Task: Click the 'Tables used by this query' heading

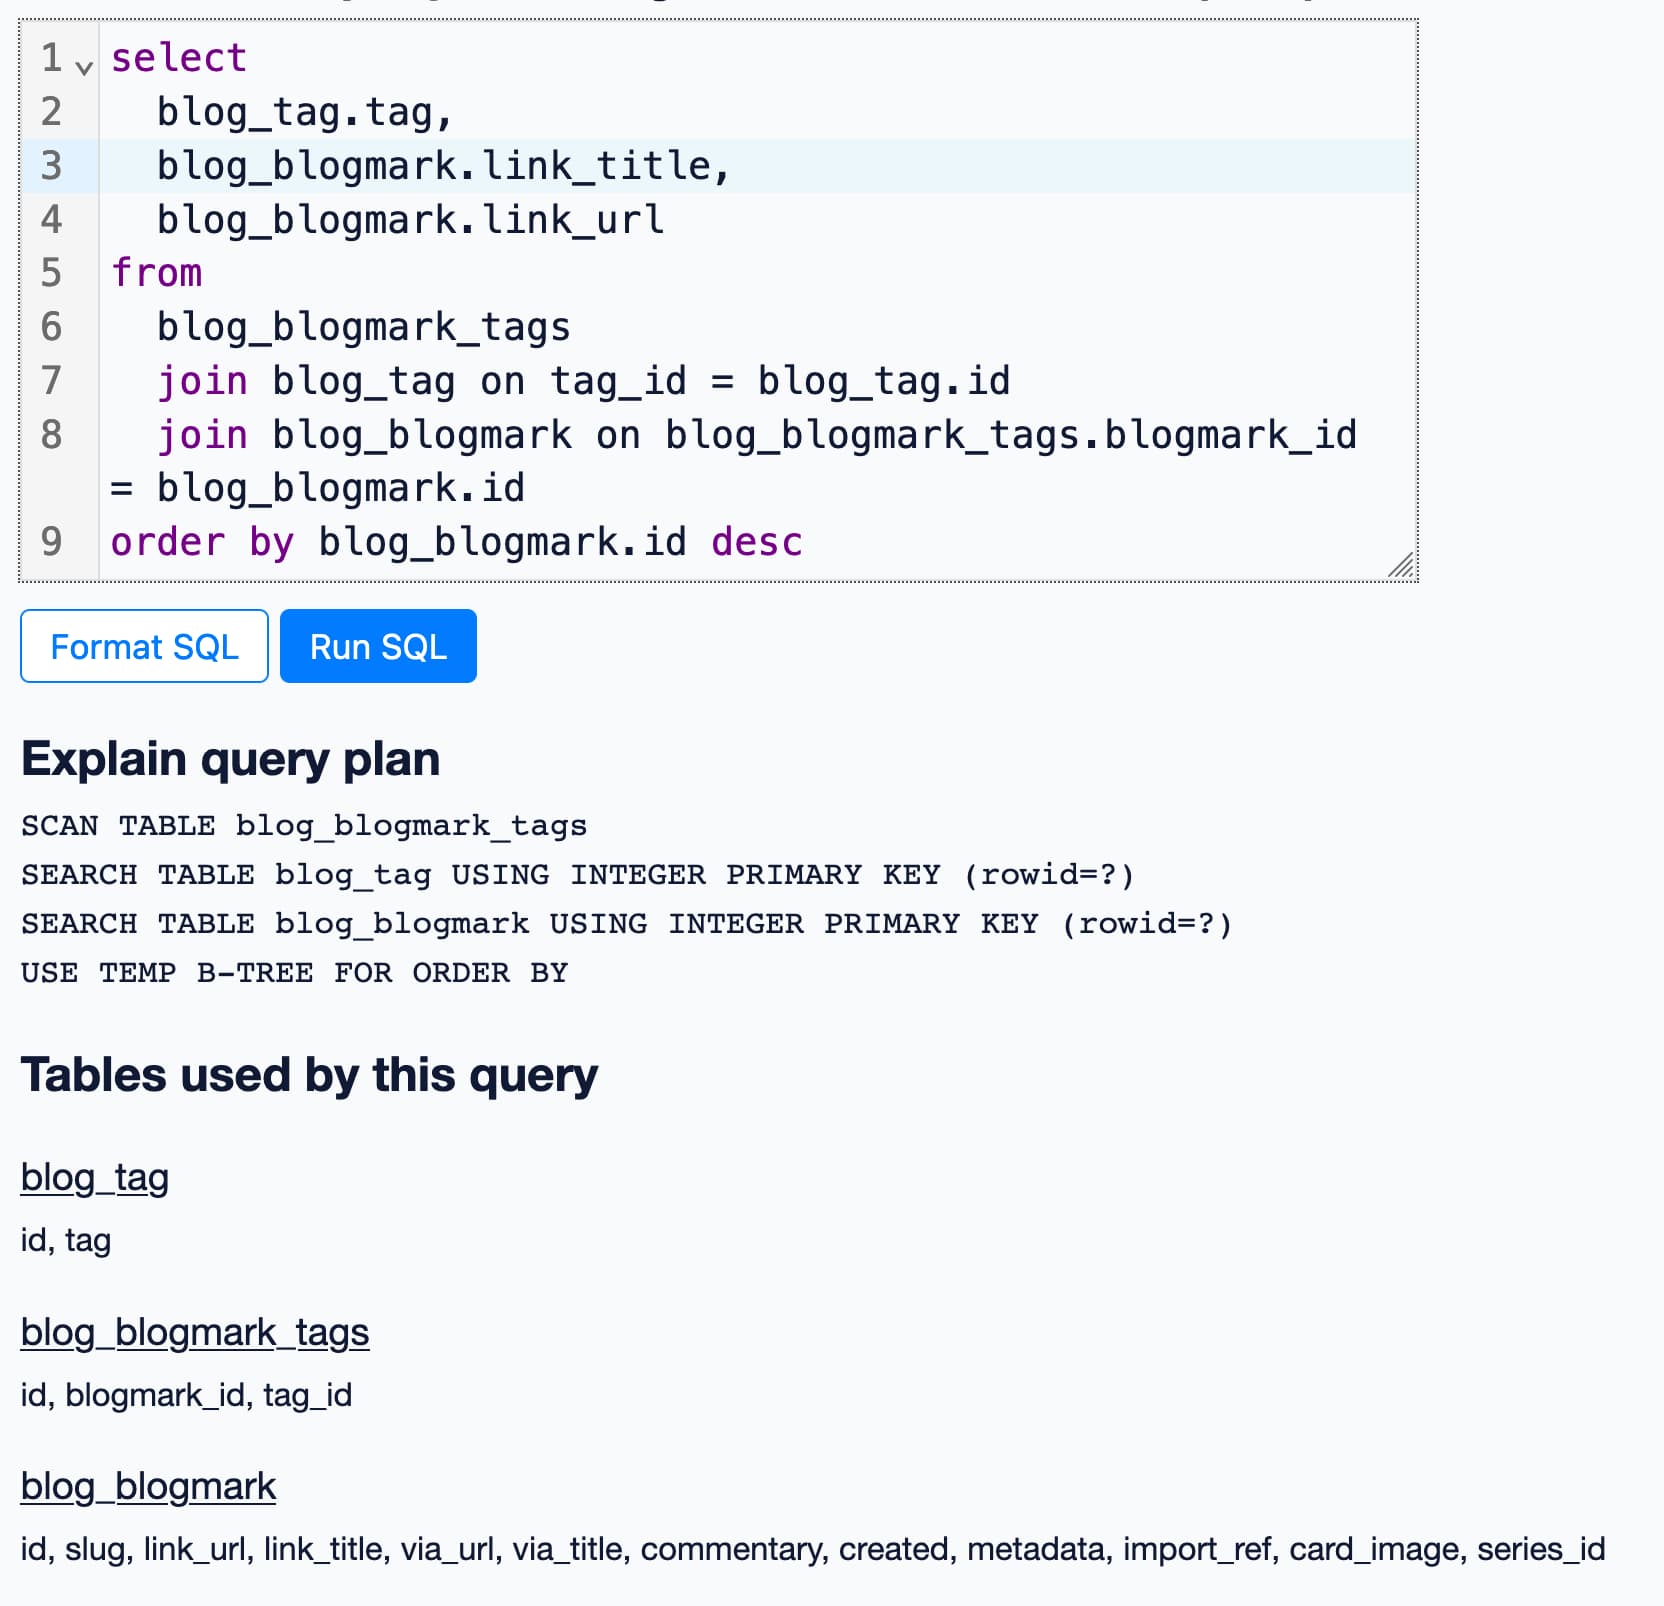Action: (x=309, y=1075)
